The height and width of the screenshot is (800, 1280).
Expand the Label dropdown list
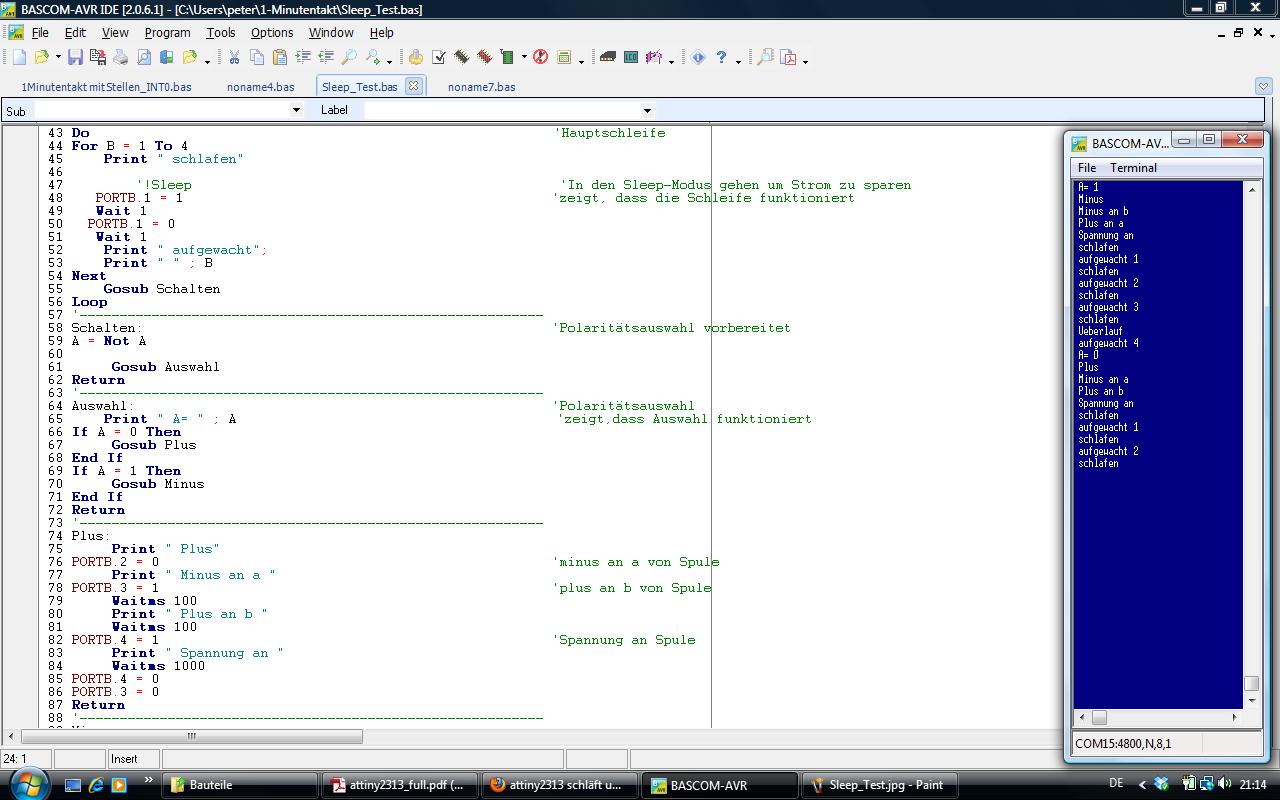pos(647,110)
